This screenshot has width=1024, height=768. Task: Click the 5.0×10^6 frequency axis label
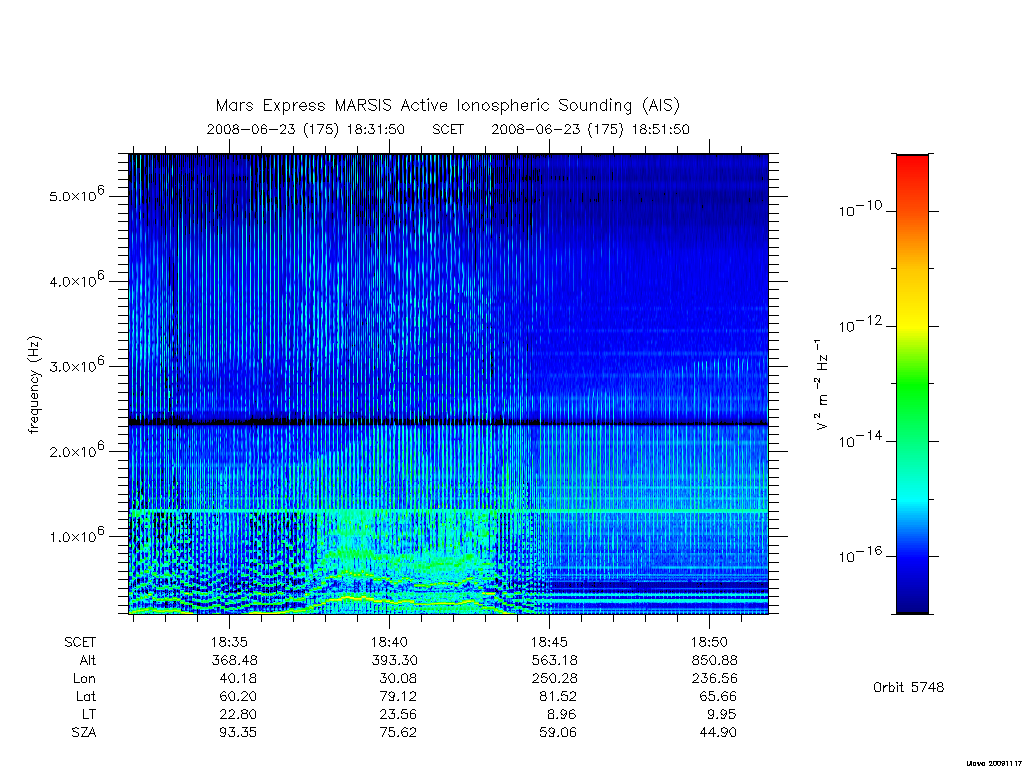(76, 195)
